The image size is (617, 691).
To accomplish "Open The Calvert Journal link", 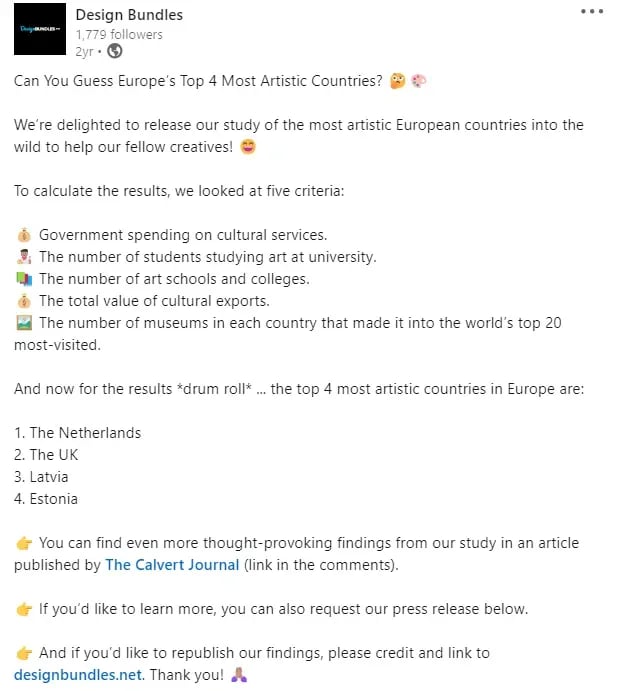I will point(172,565).
